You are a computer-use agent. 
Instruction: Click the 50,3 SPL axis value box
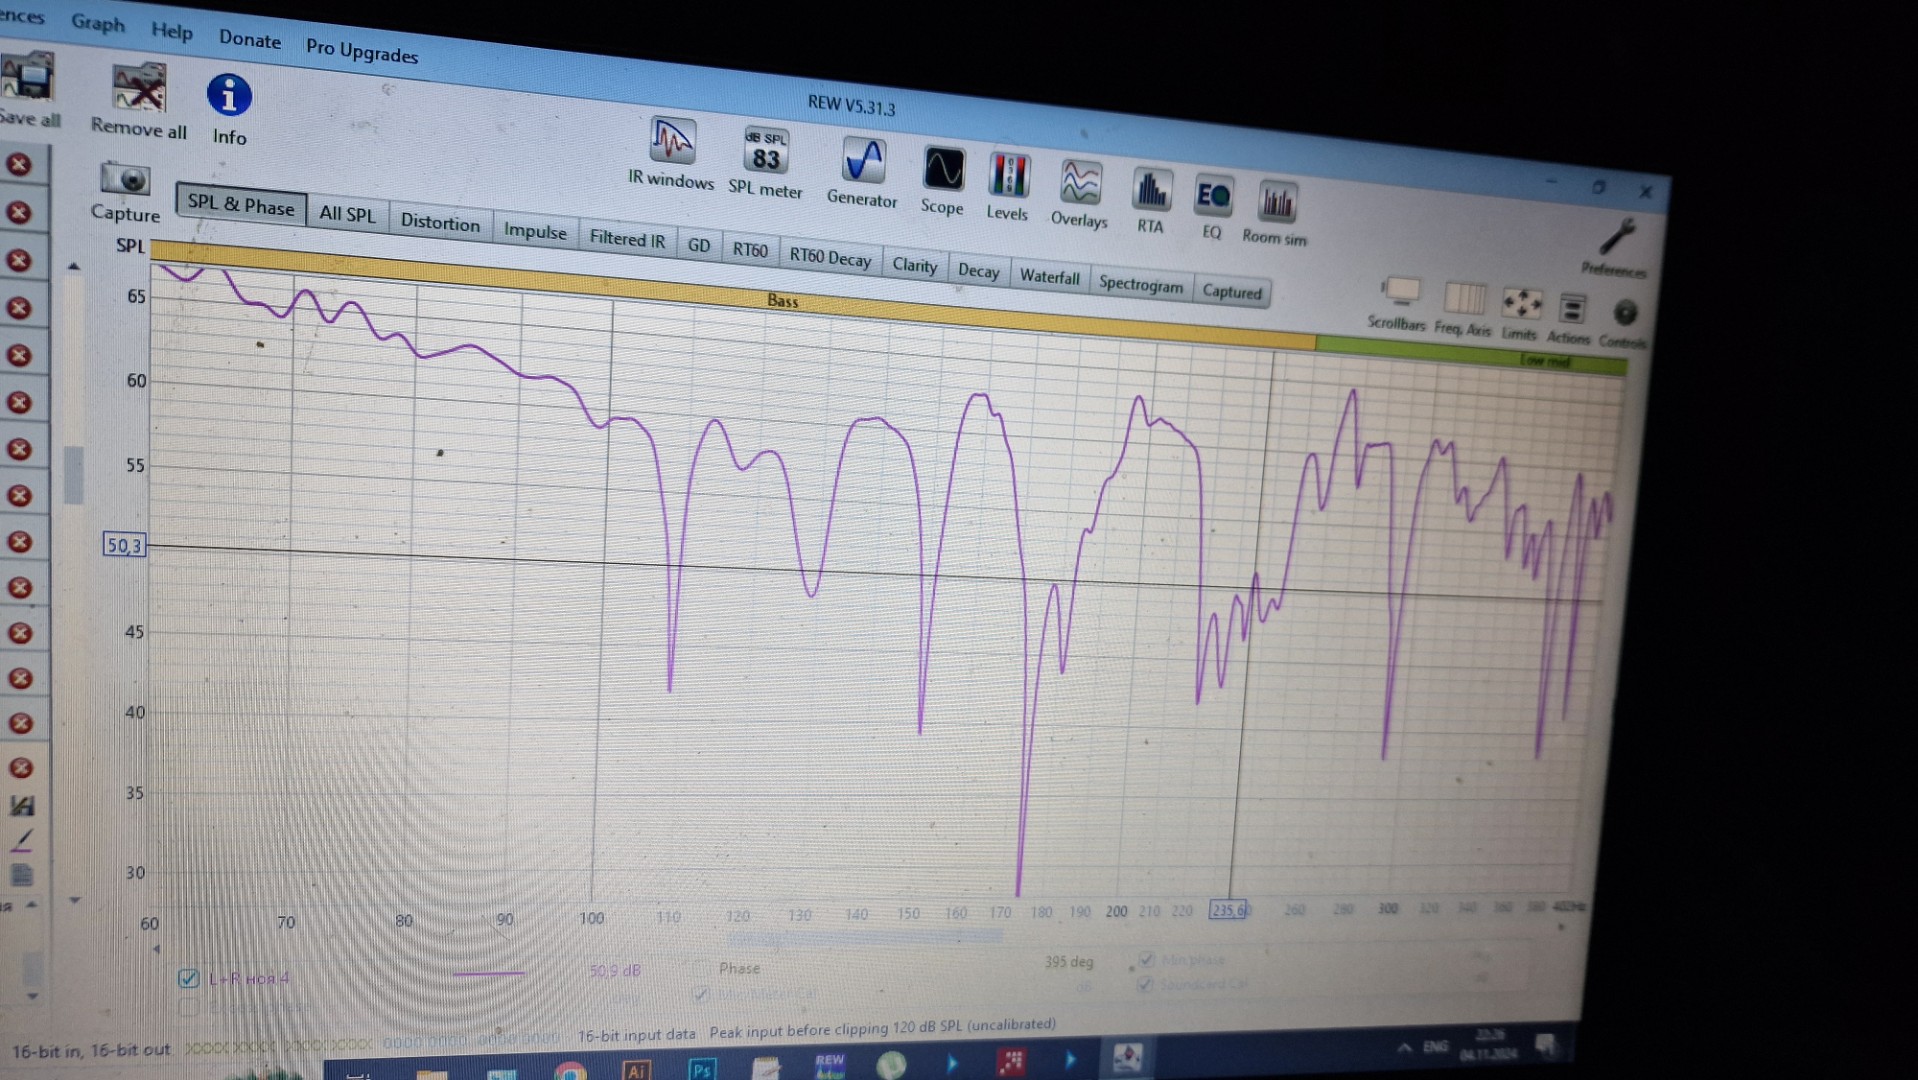click(124, 545)
